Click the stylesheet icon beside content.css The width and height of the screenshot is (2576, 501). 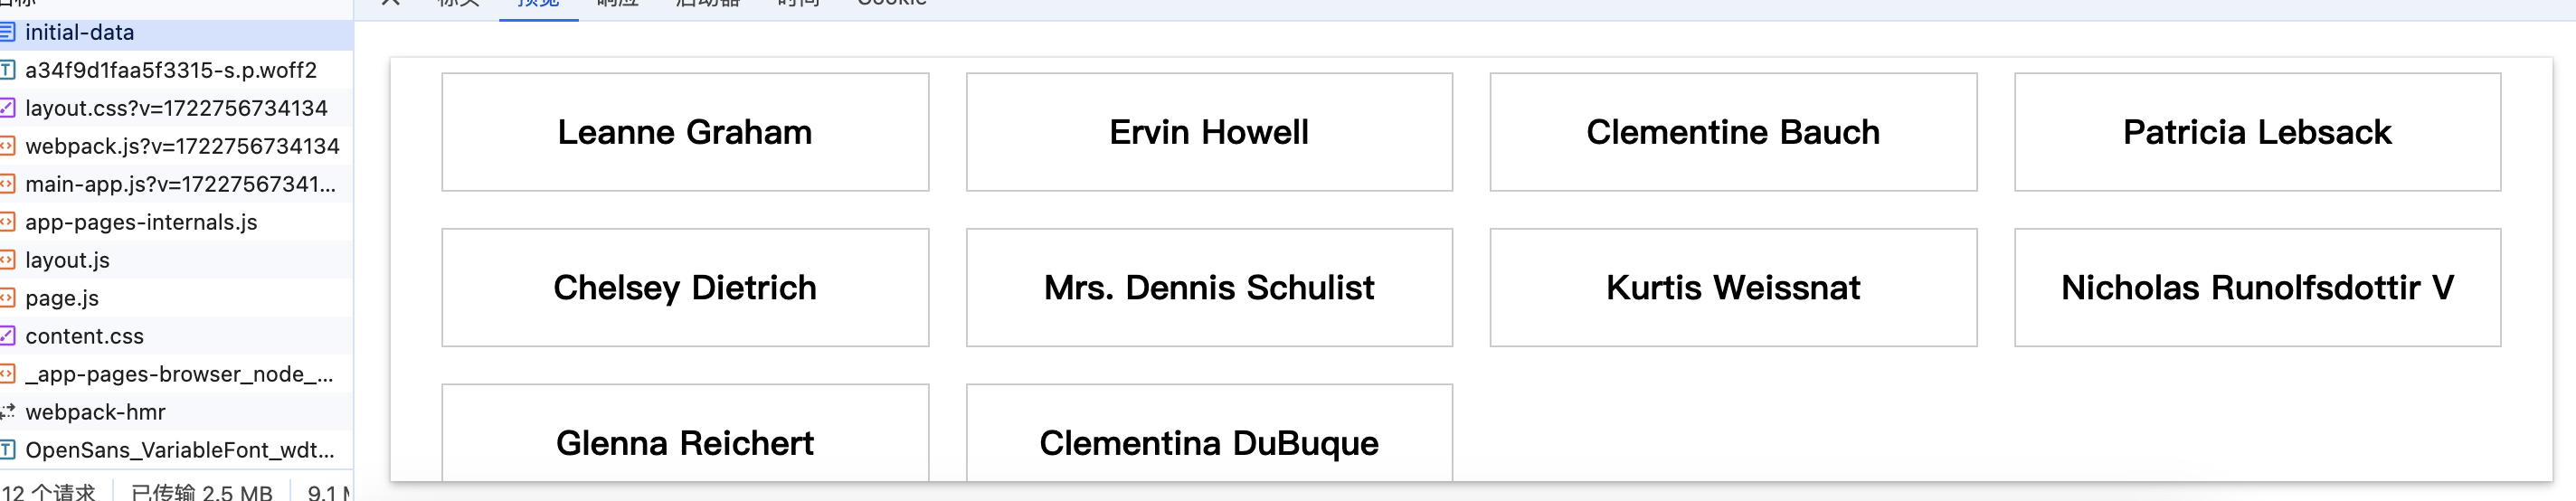(7, 336)
